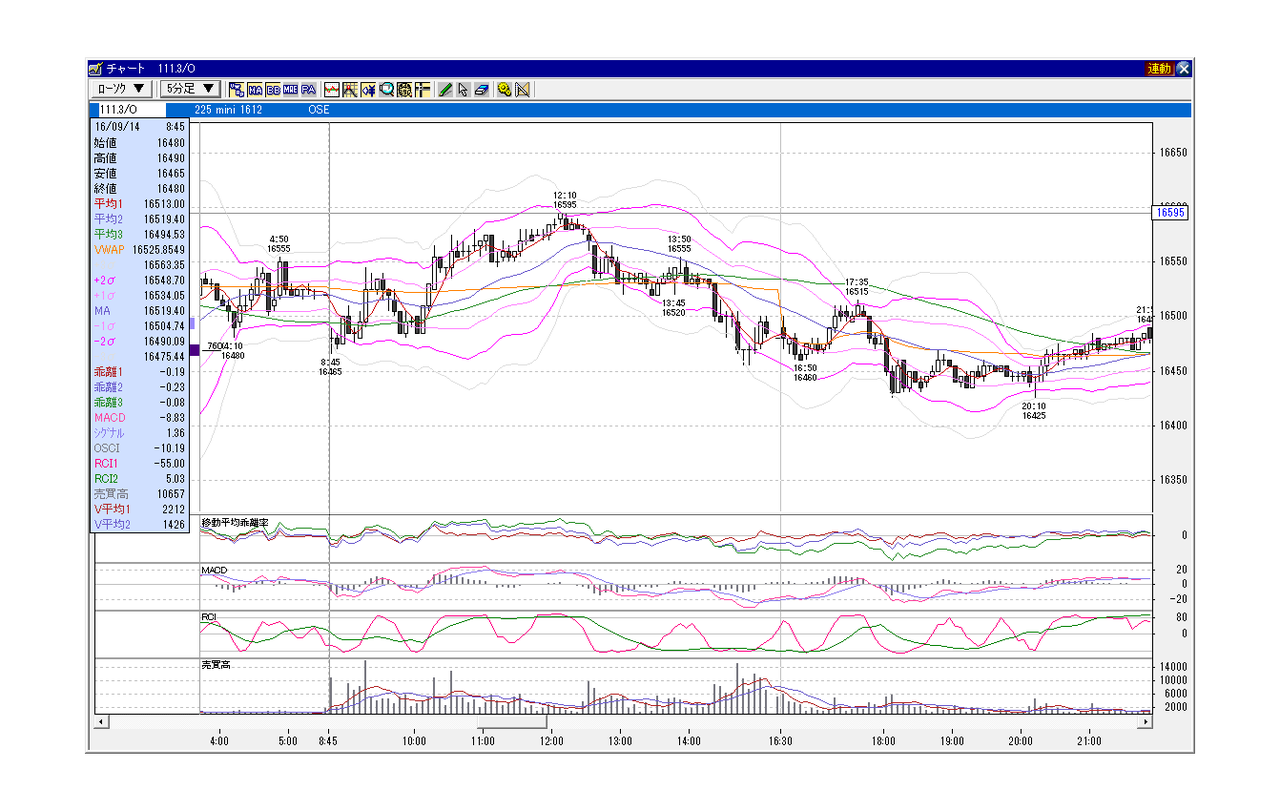This screenshot has width=1280, height=811.
Task: Select the eraser tool
Action: [x=481, y=89]
